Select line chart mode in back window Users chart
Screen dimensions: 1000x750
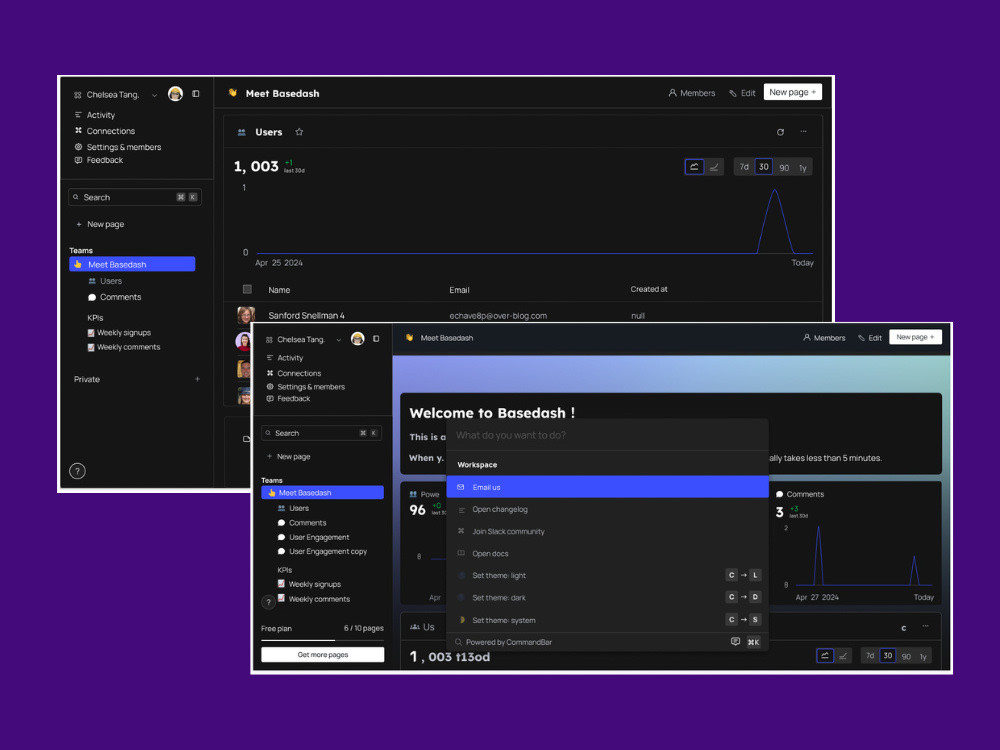pos(714,167)
